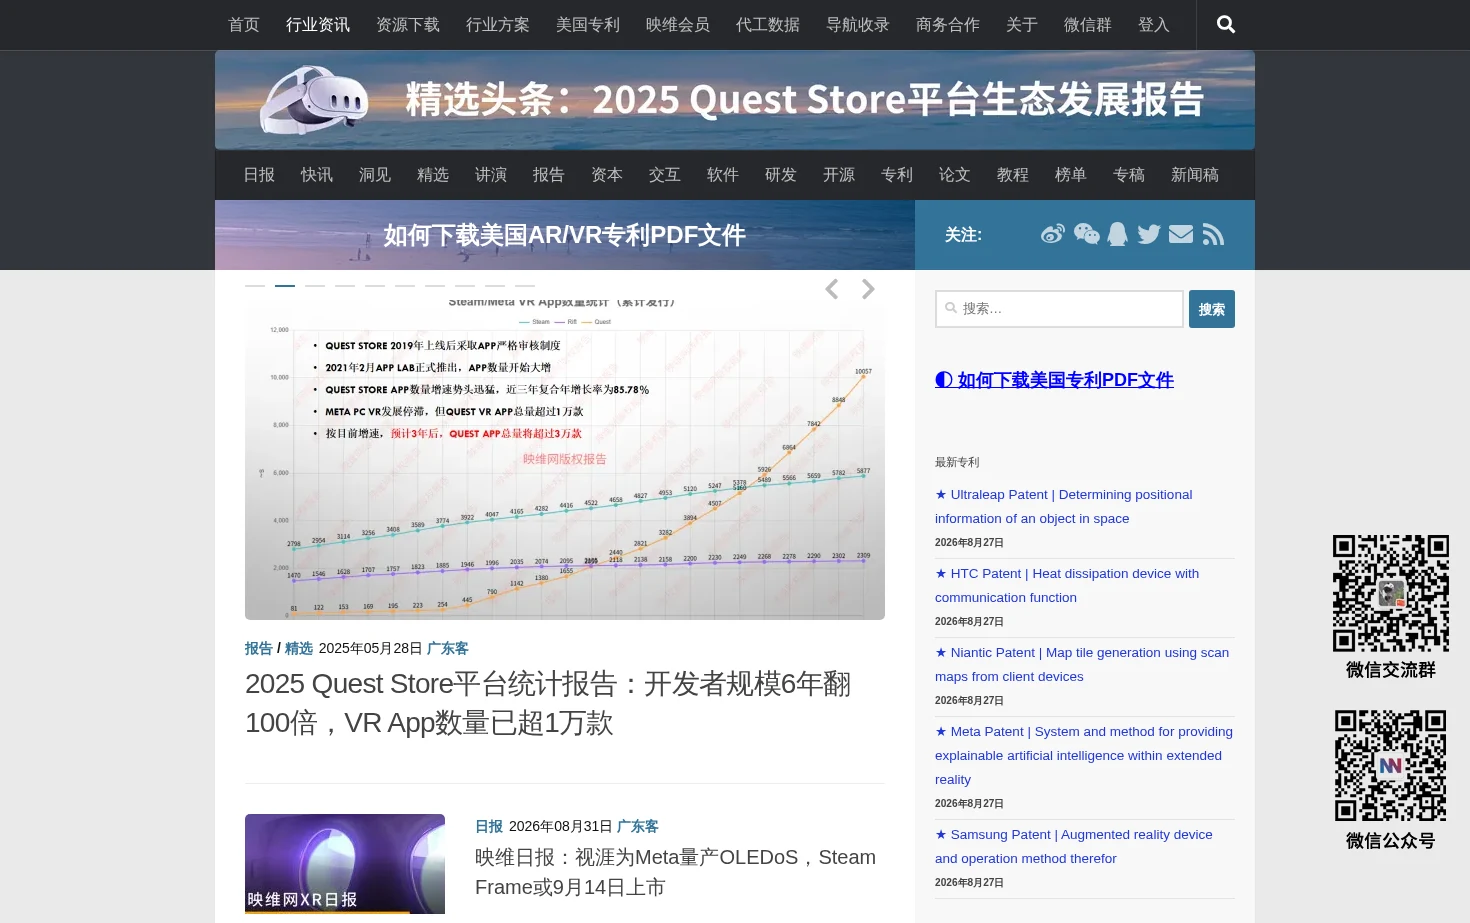Screen dimensions: 1470x923
Task: Select the first carousel indicator dash
Action: pyautogui.click(x=255, y=285)
